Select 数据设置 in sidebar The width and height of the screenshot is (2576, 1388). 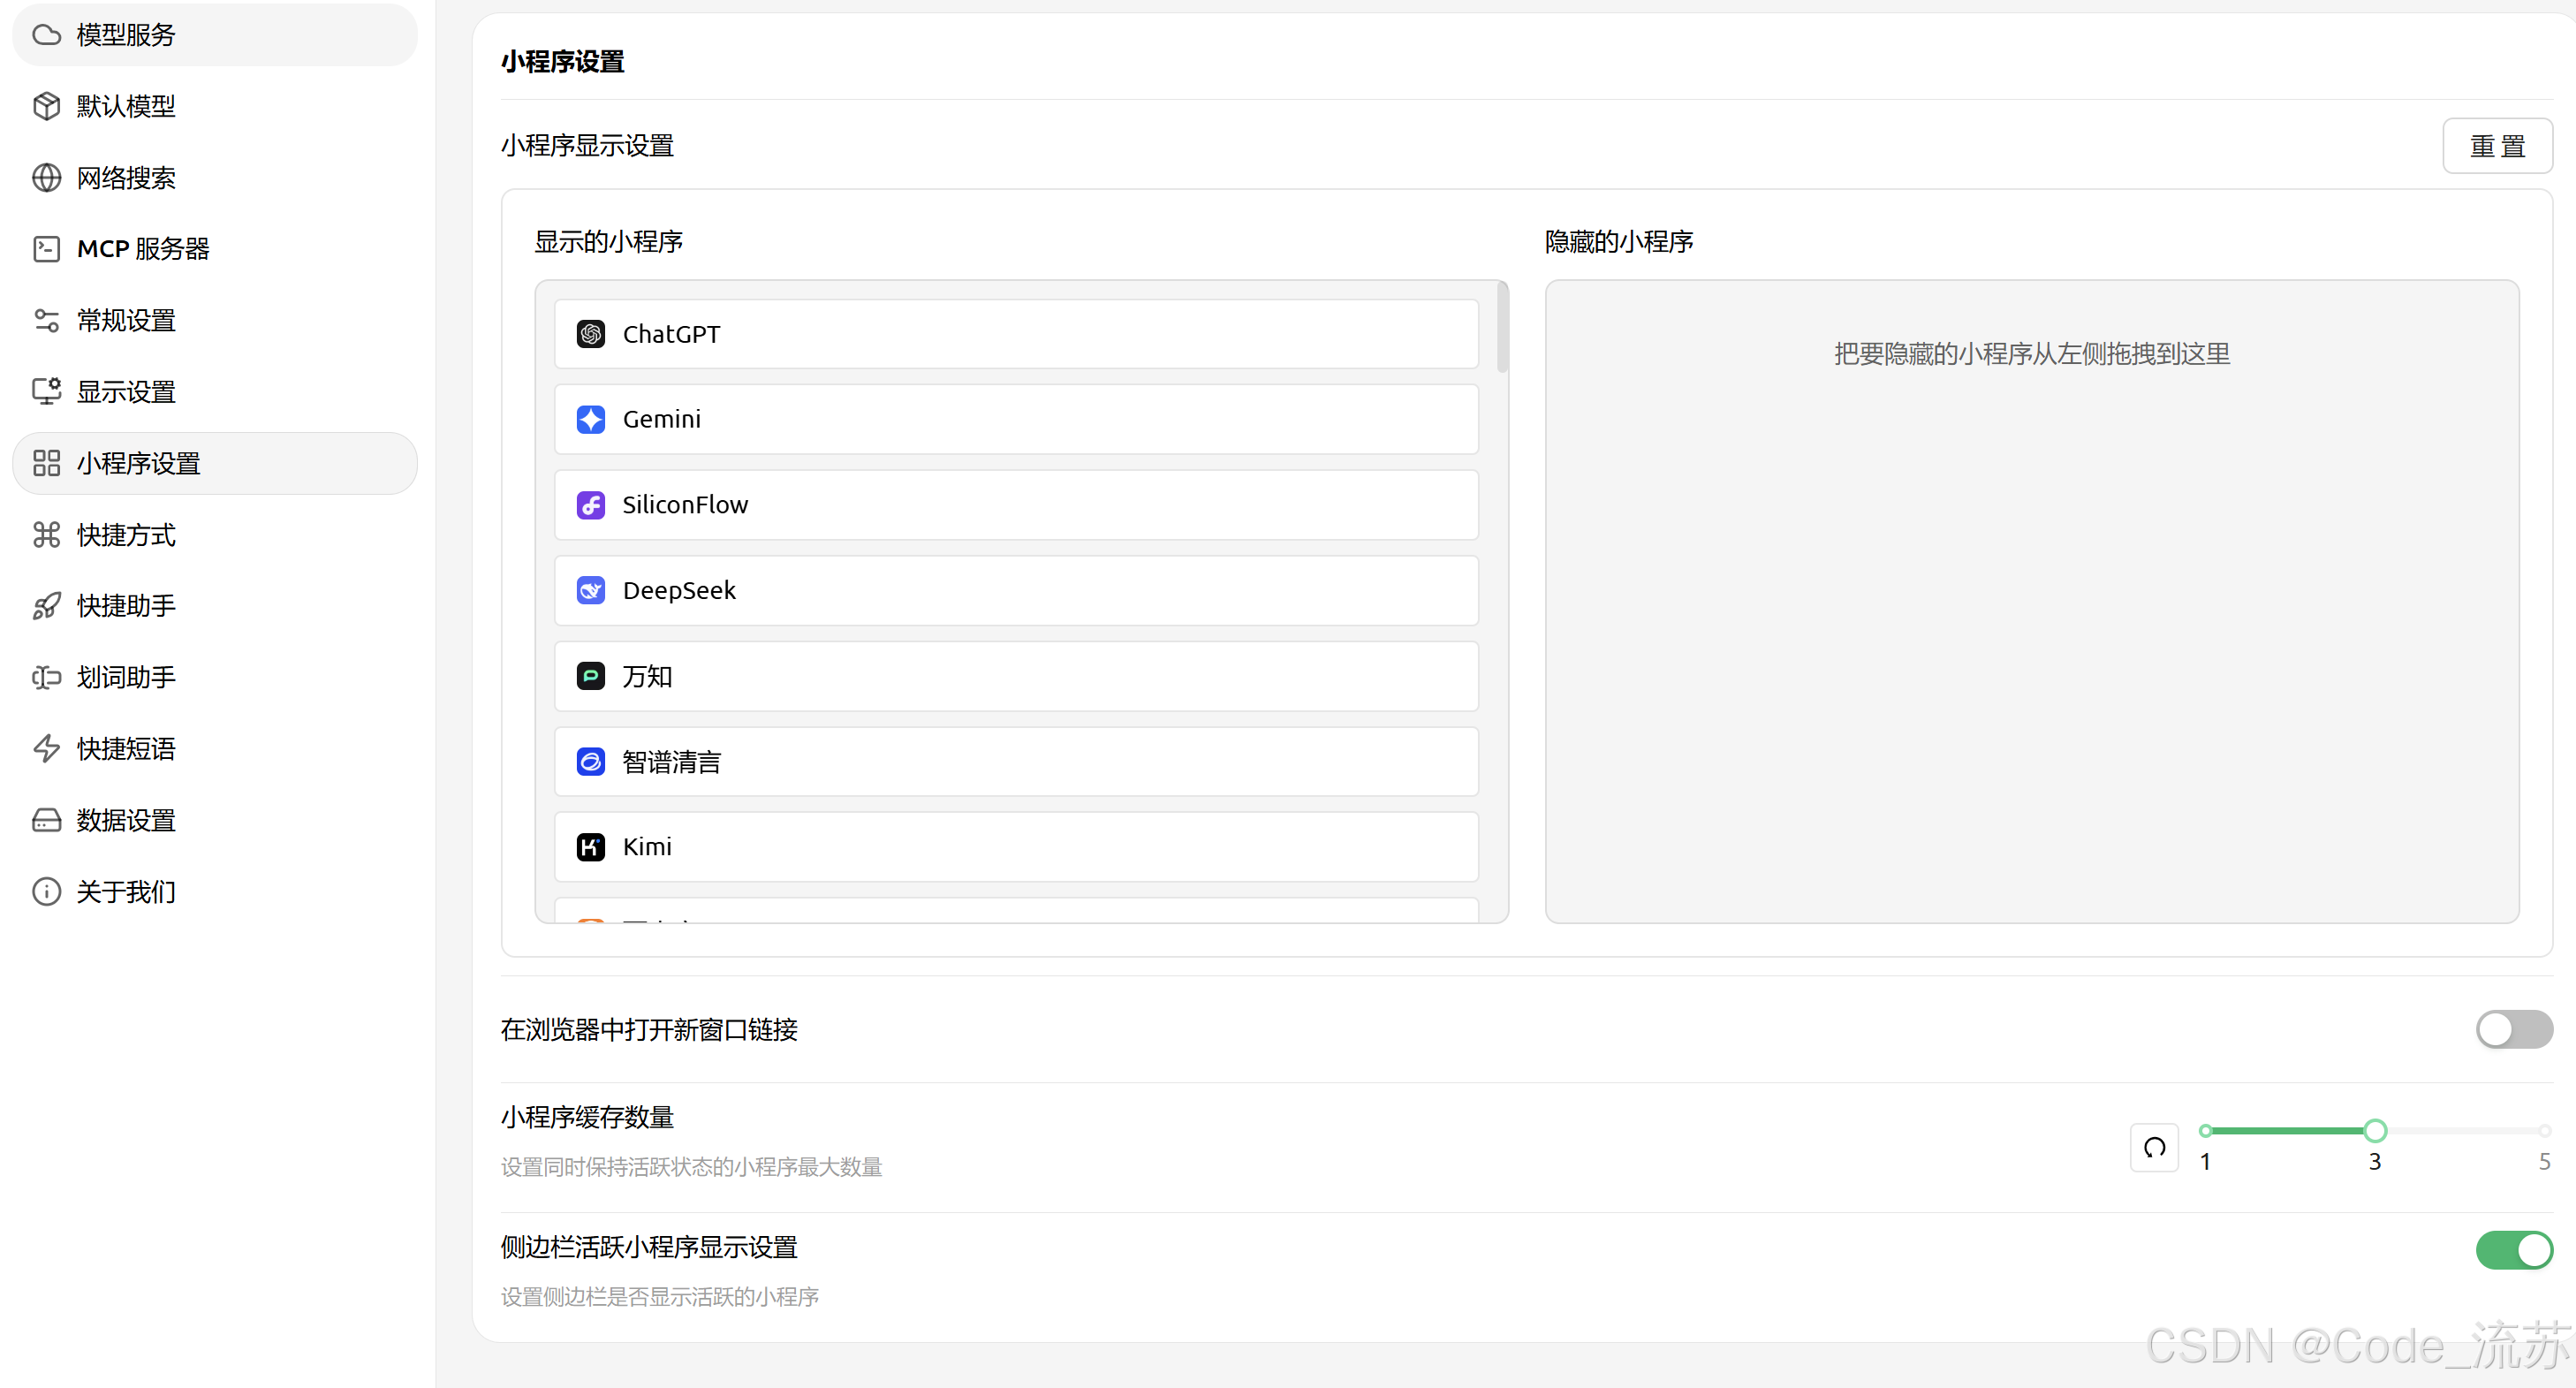[126, 820]
